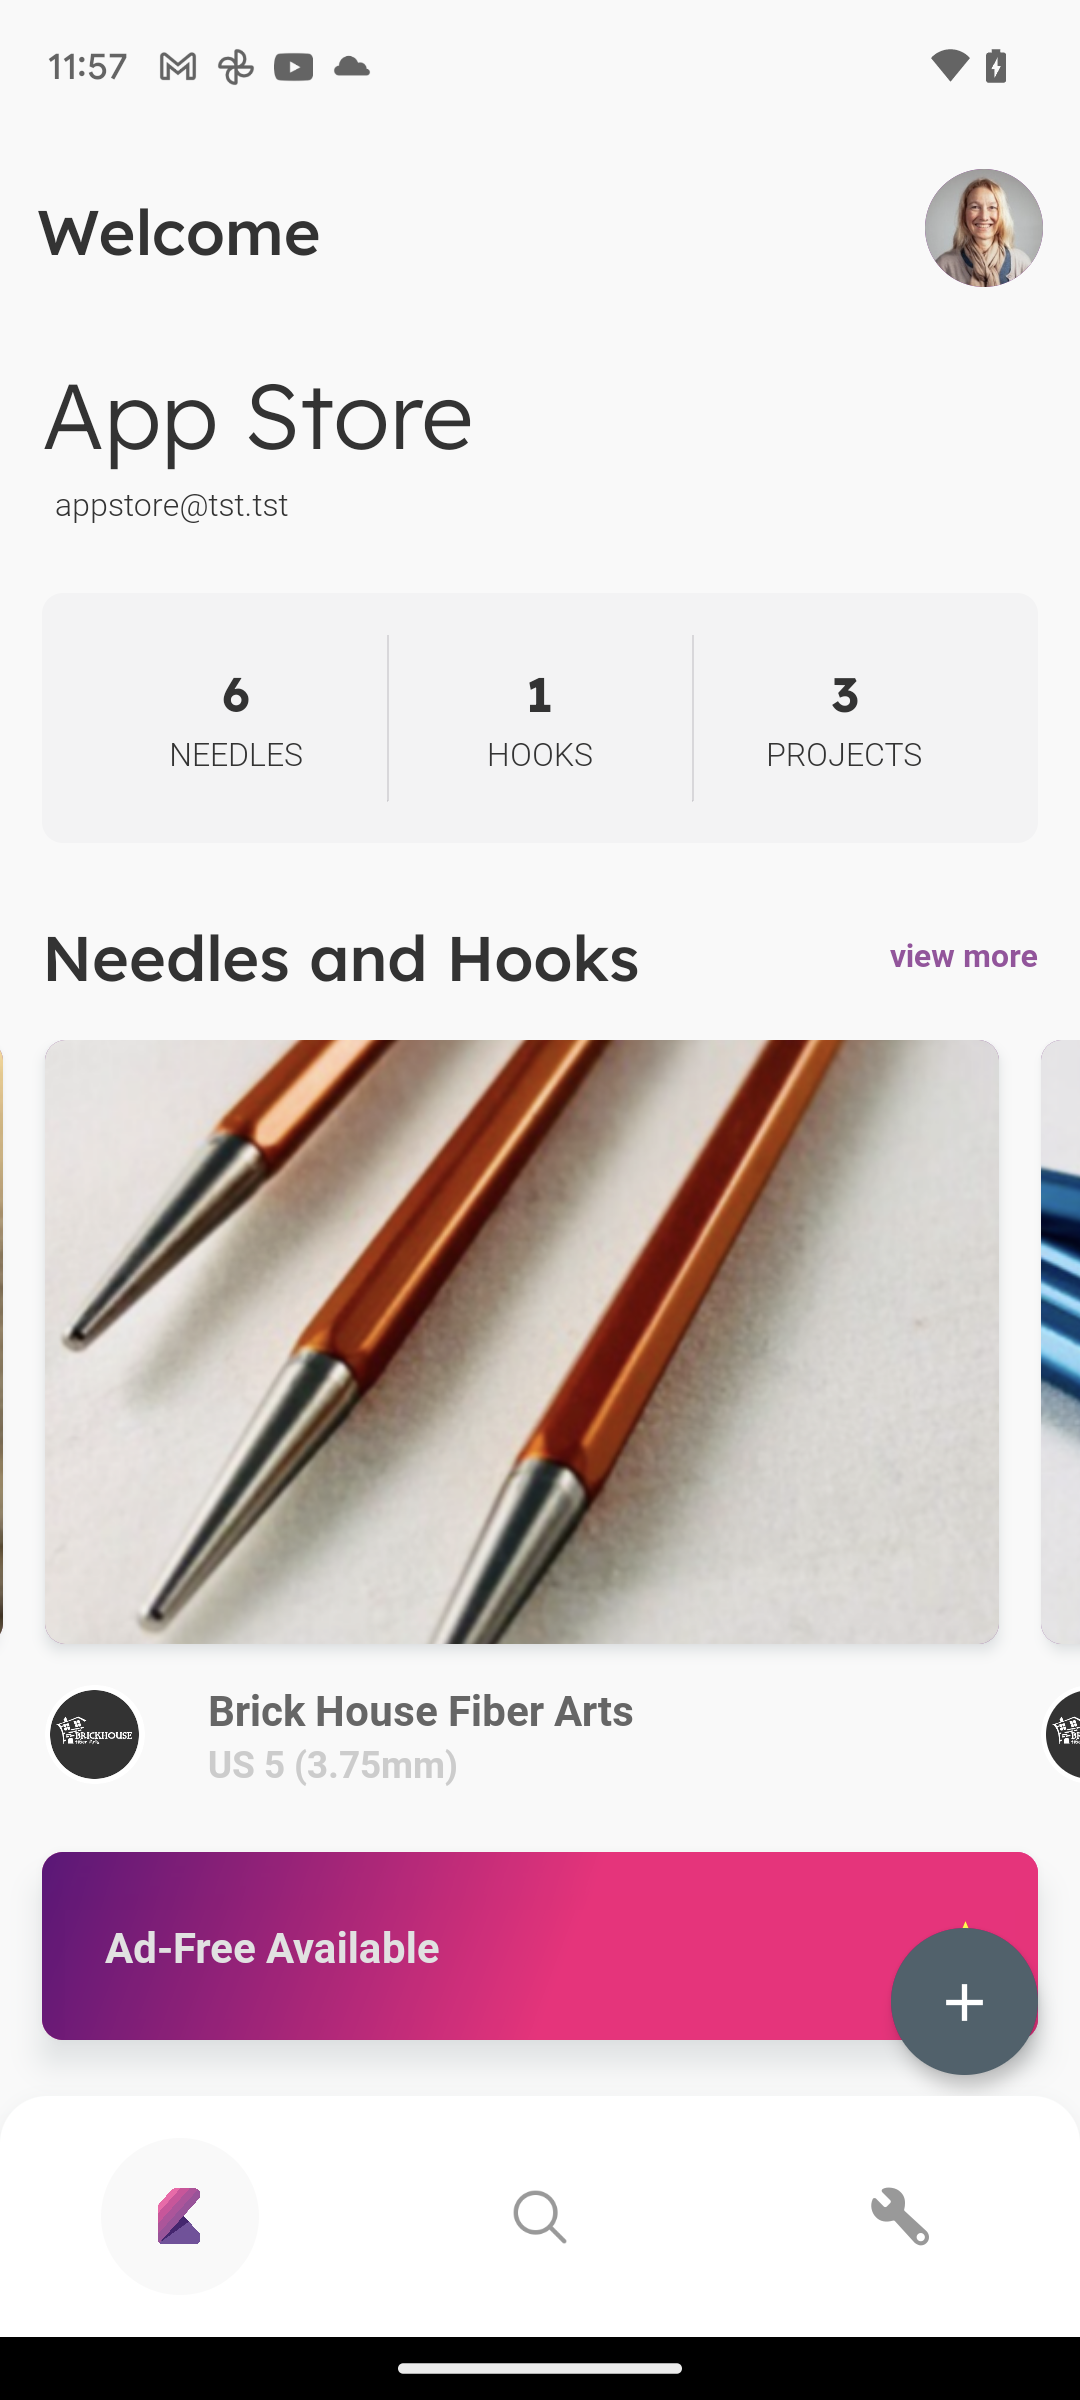Open the tools wrench tab
The width and height of the screenshot is (1080, 2400).
pos(899,2216)
